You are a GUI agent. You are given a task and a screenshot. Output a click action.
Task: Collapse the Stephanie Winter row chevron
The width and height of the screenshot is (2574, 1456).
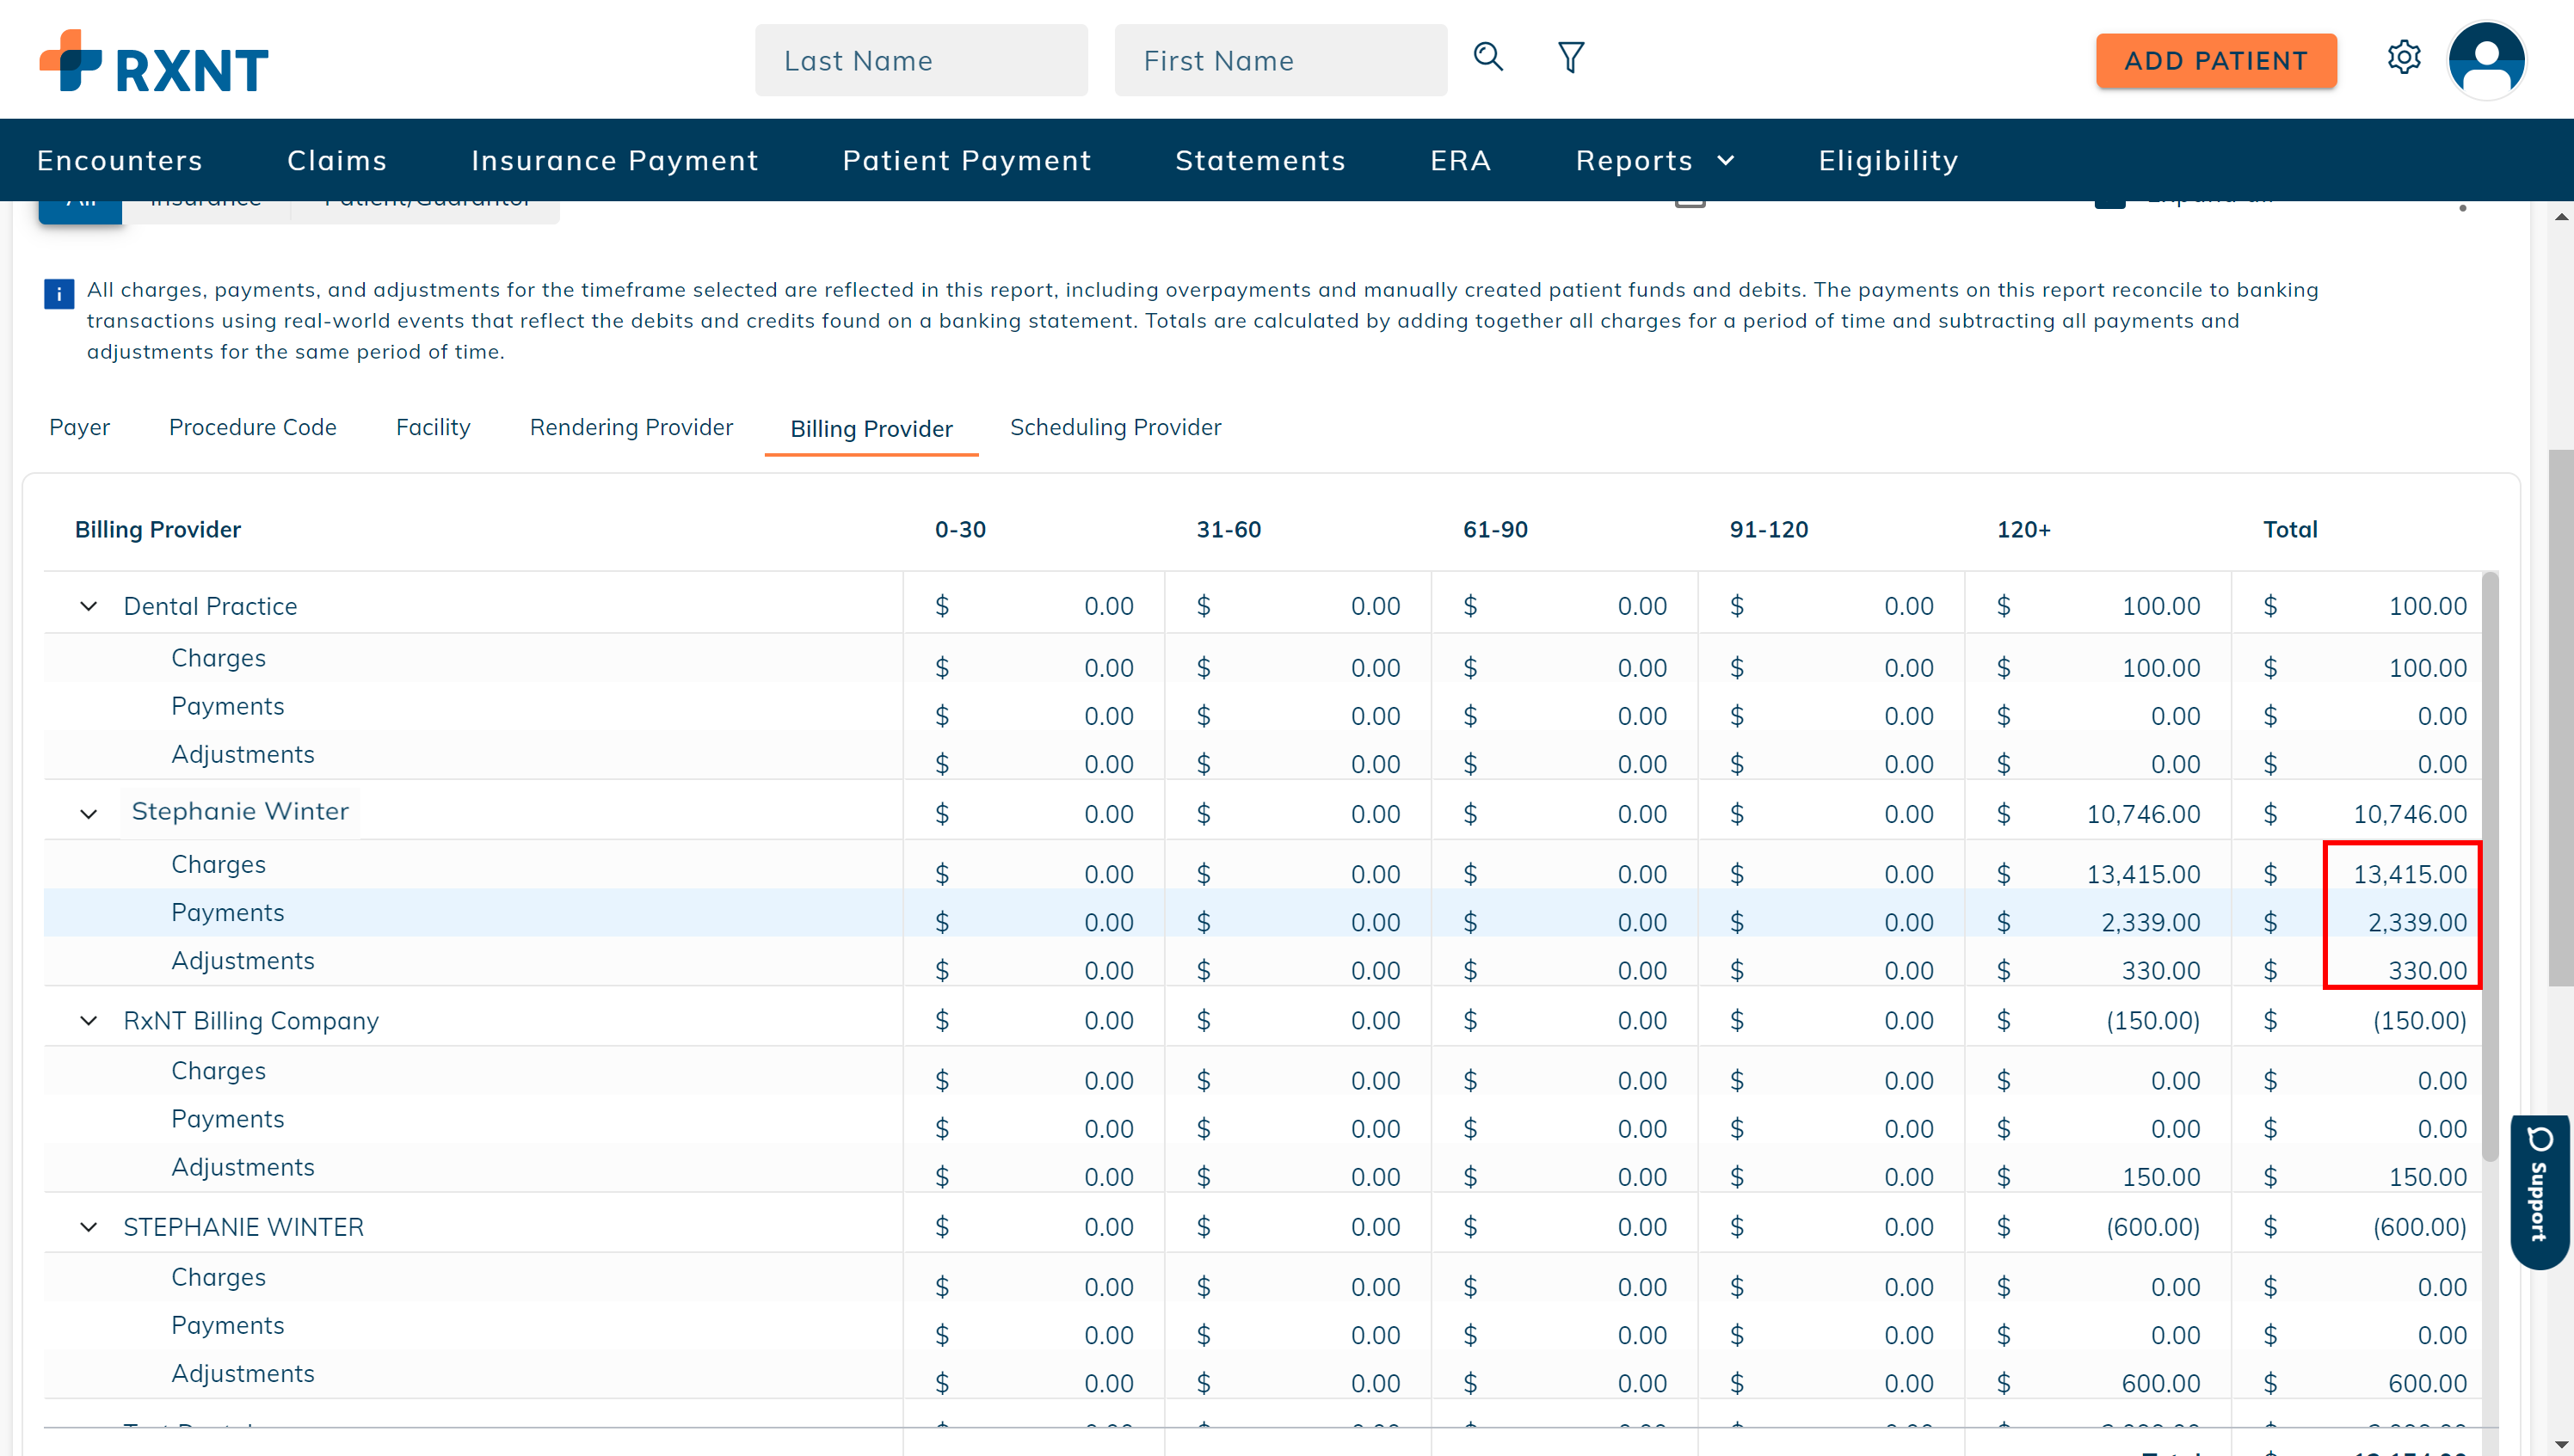88,814
